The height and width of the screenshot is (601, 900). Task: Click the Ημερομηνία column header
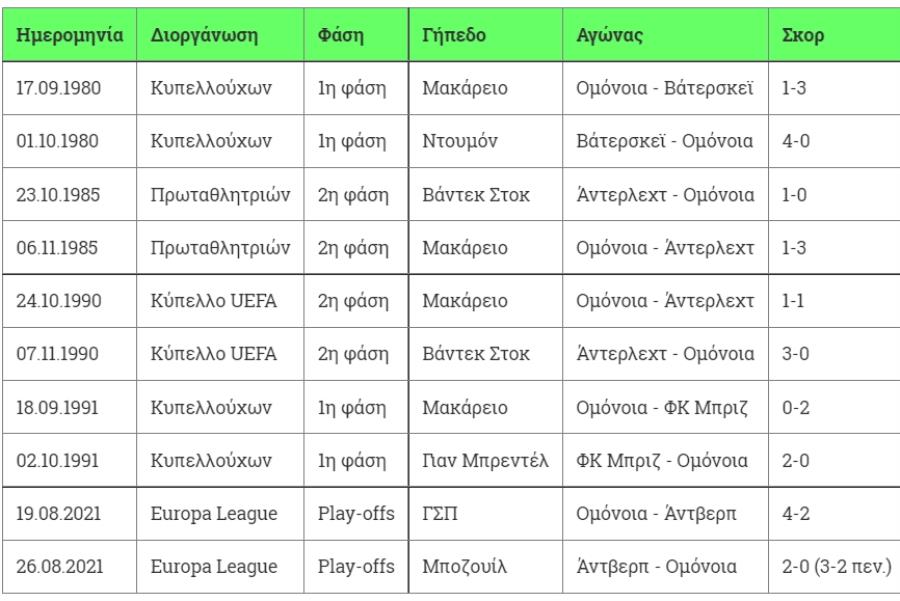tap(69, 35)
